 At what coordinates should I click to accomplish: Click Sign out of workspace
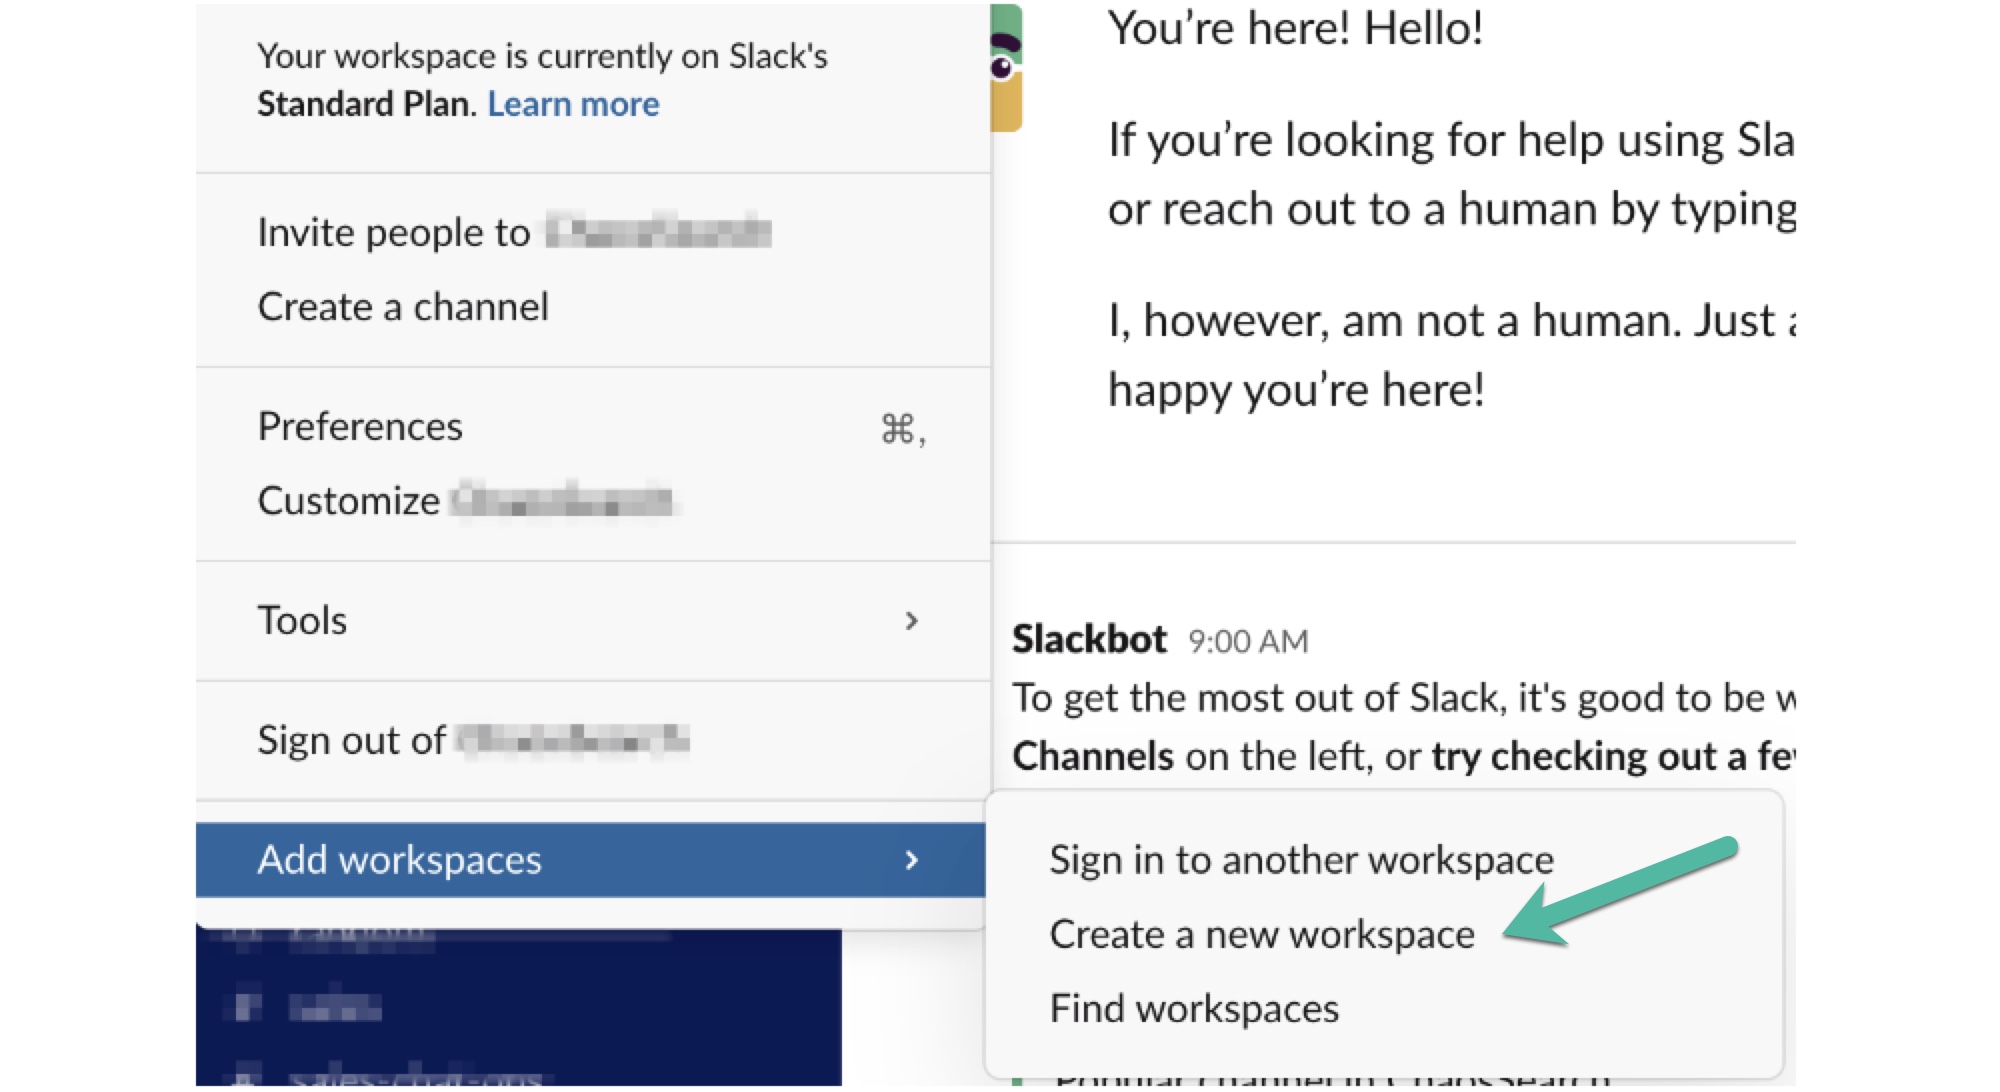pyautogui.click(x=472, y=741)
